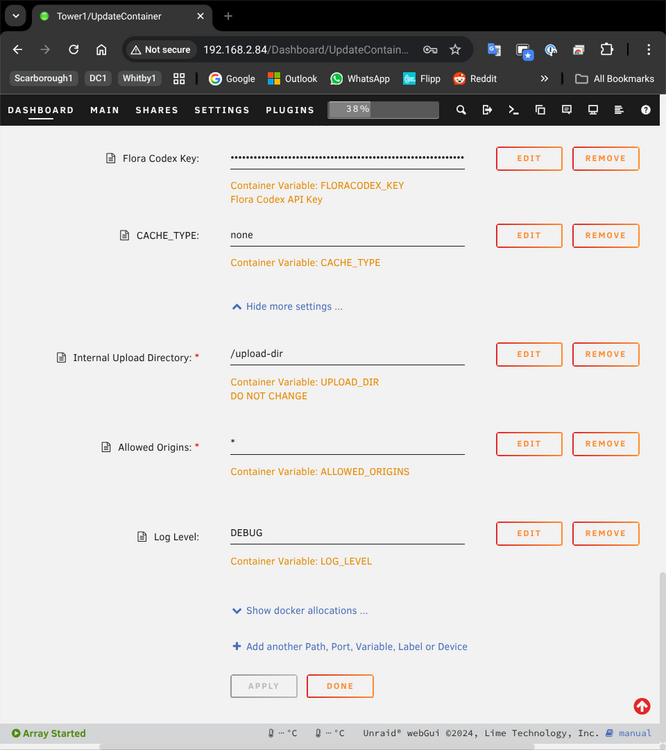Expand Show docker allocations
666x750 pixels.
click(300, 610)
